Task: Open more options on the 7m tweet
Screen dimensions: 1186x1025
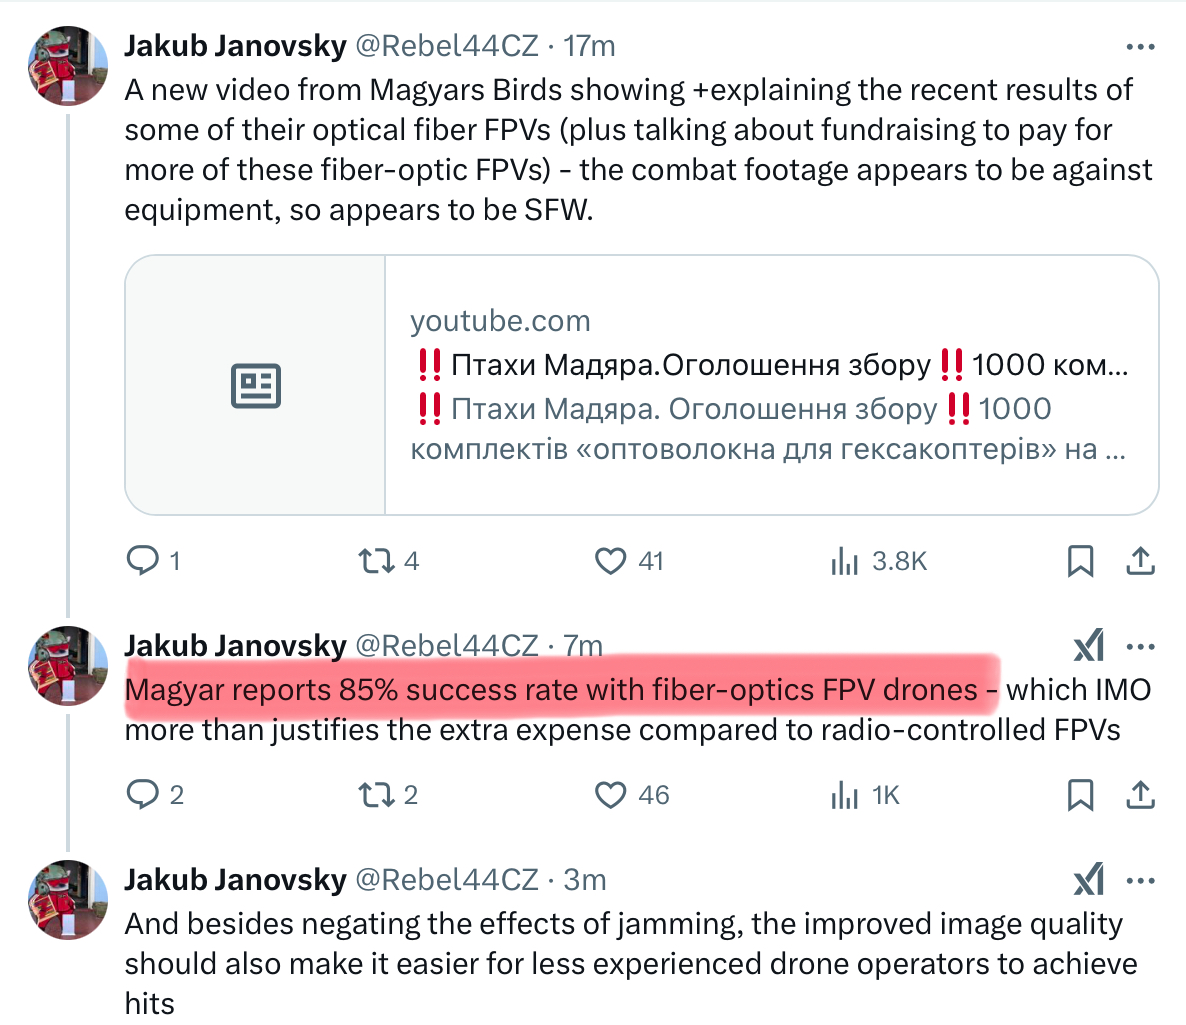Action: point(1140,647)
